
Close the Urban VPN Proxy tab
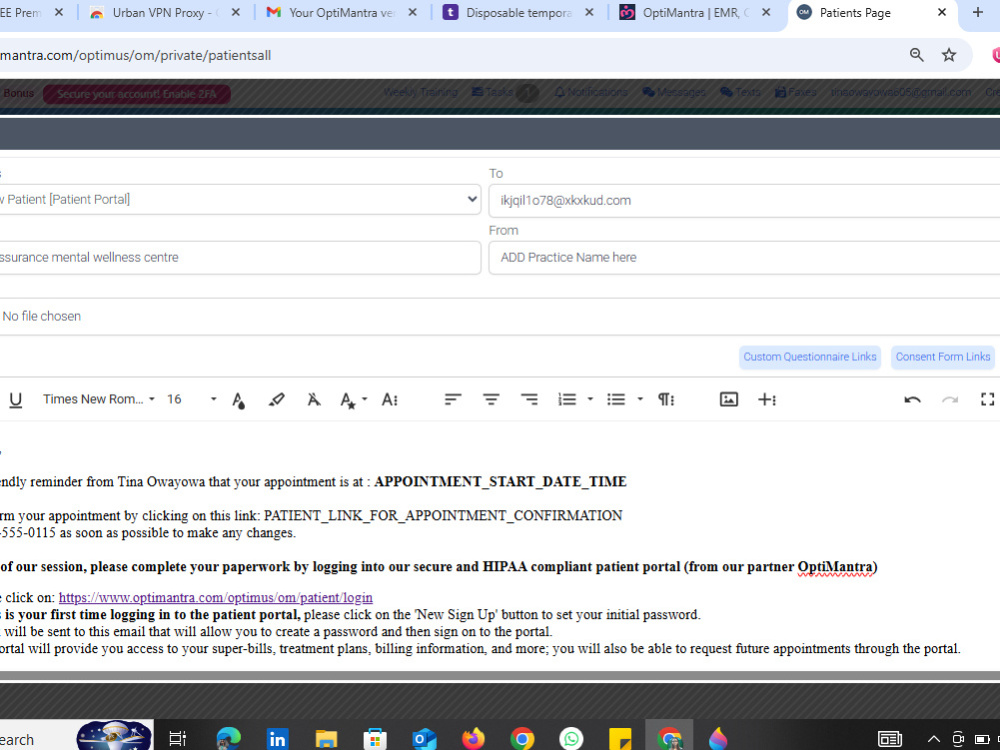[235, 13]
